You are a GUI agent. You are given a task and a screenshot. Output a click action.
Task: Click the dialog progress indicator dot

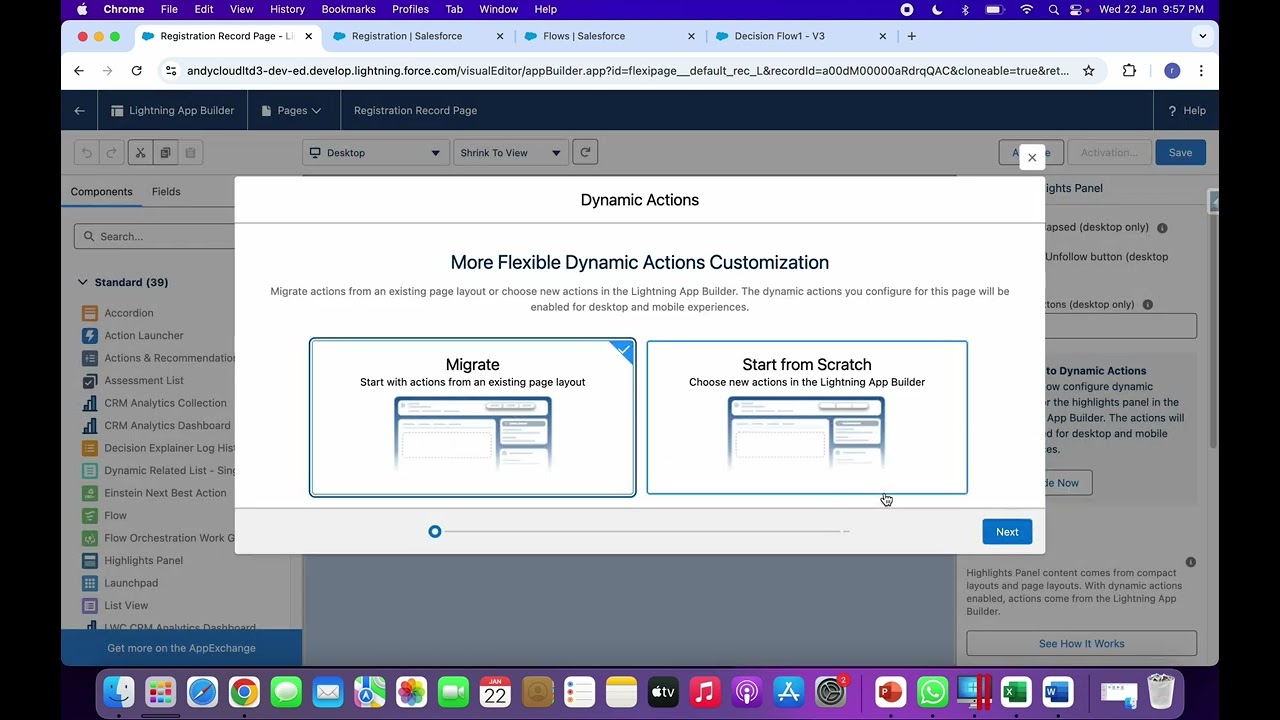point(435,532)
